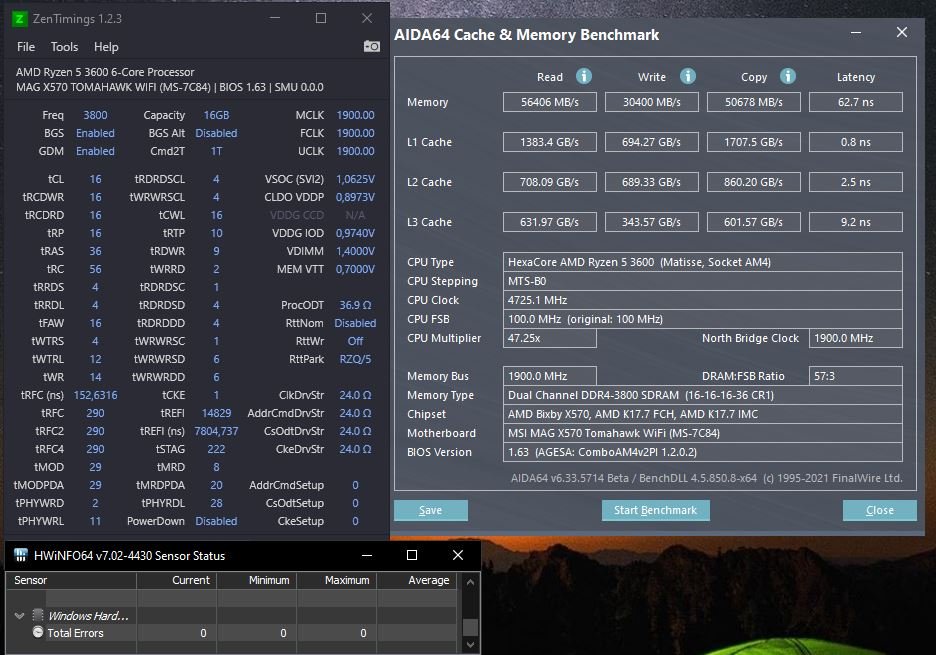
Task: Click the Total Errors sensor row icon
Action: 38,632
